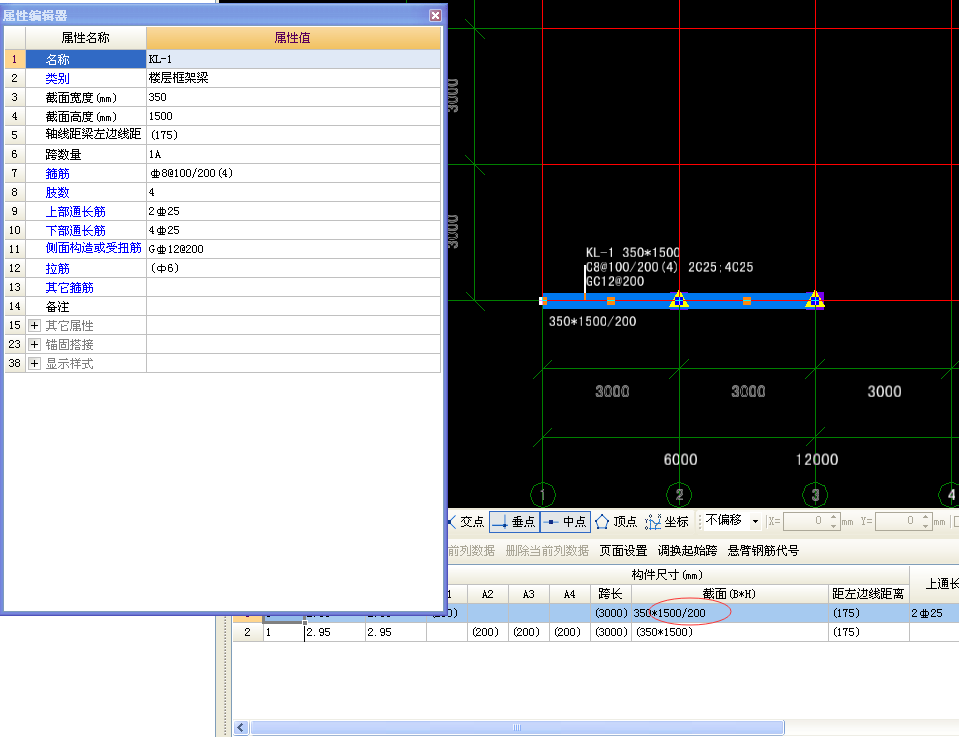Click the empty 备注 value cell
This screenshot has width=959, height=737.
(293, 306)
